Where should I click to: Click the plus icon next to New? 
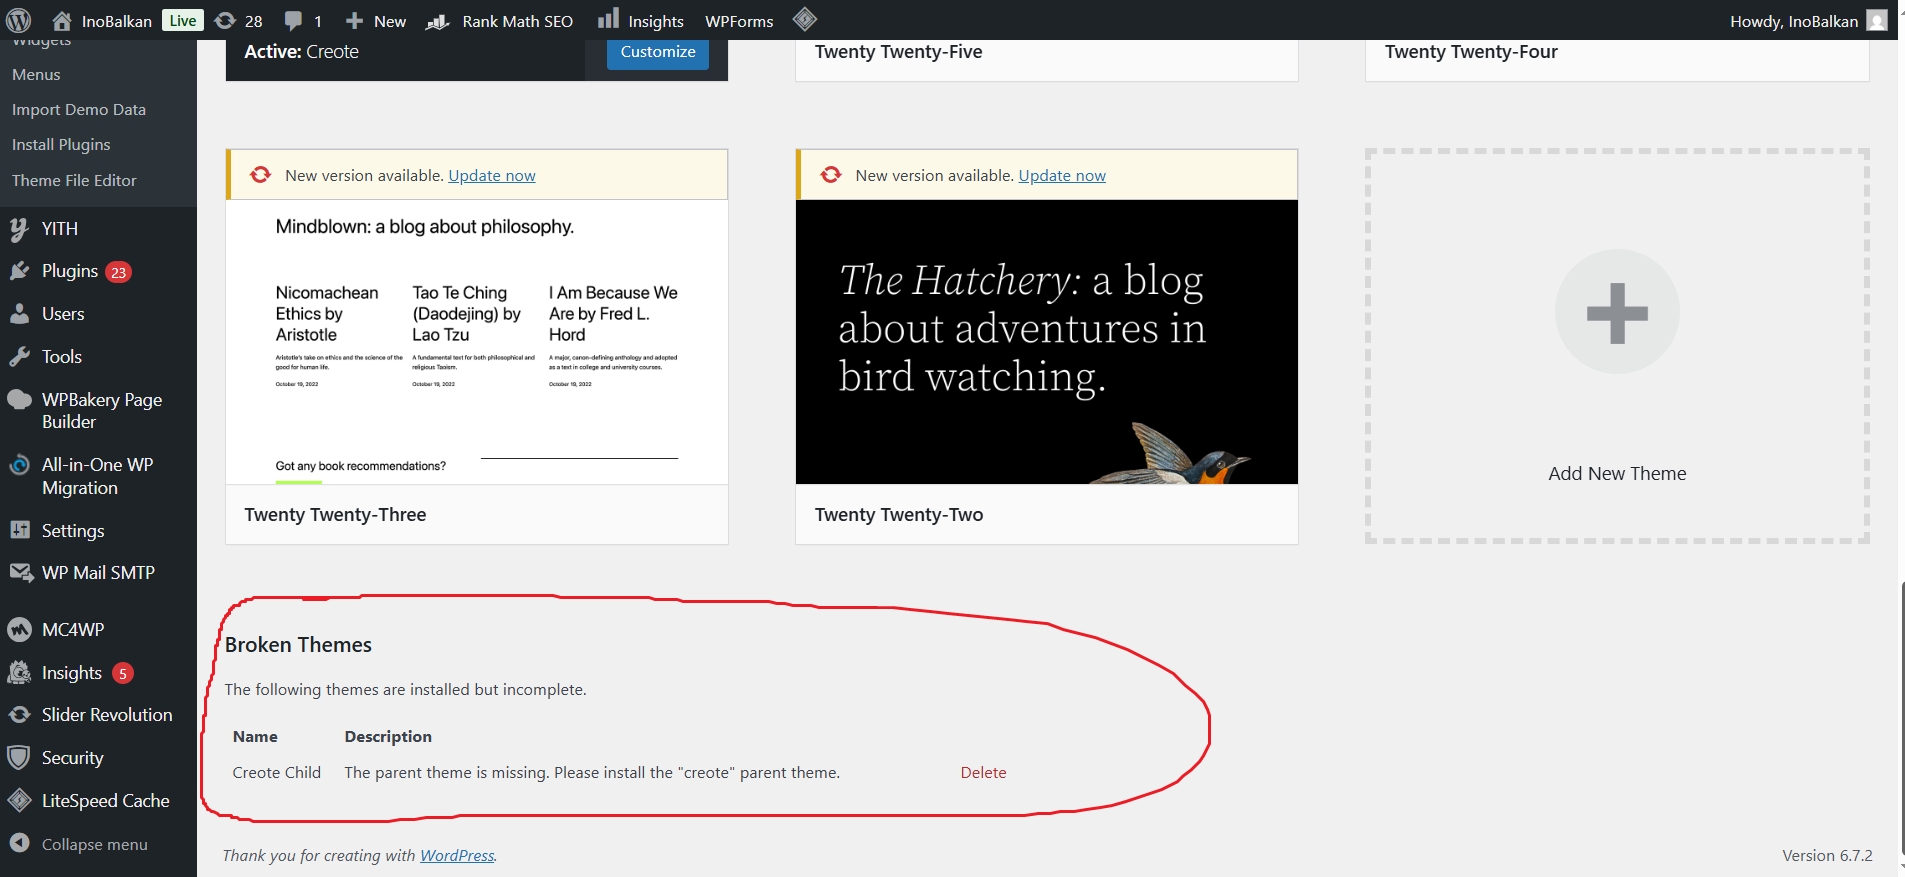tap(354, 21)
